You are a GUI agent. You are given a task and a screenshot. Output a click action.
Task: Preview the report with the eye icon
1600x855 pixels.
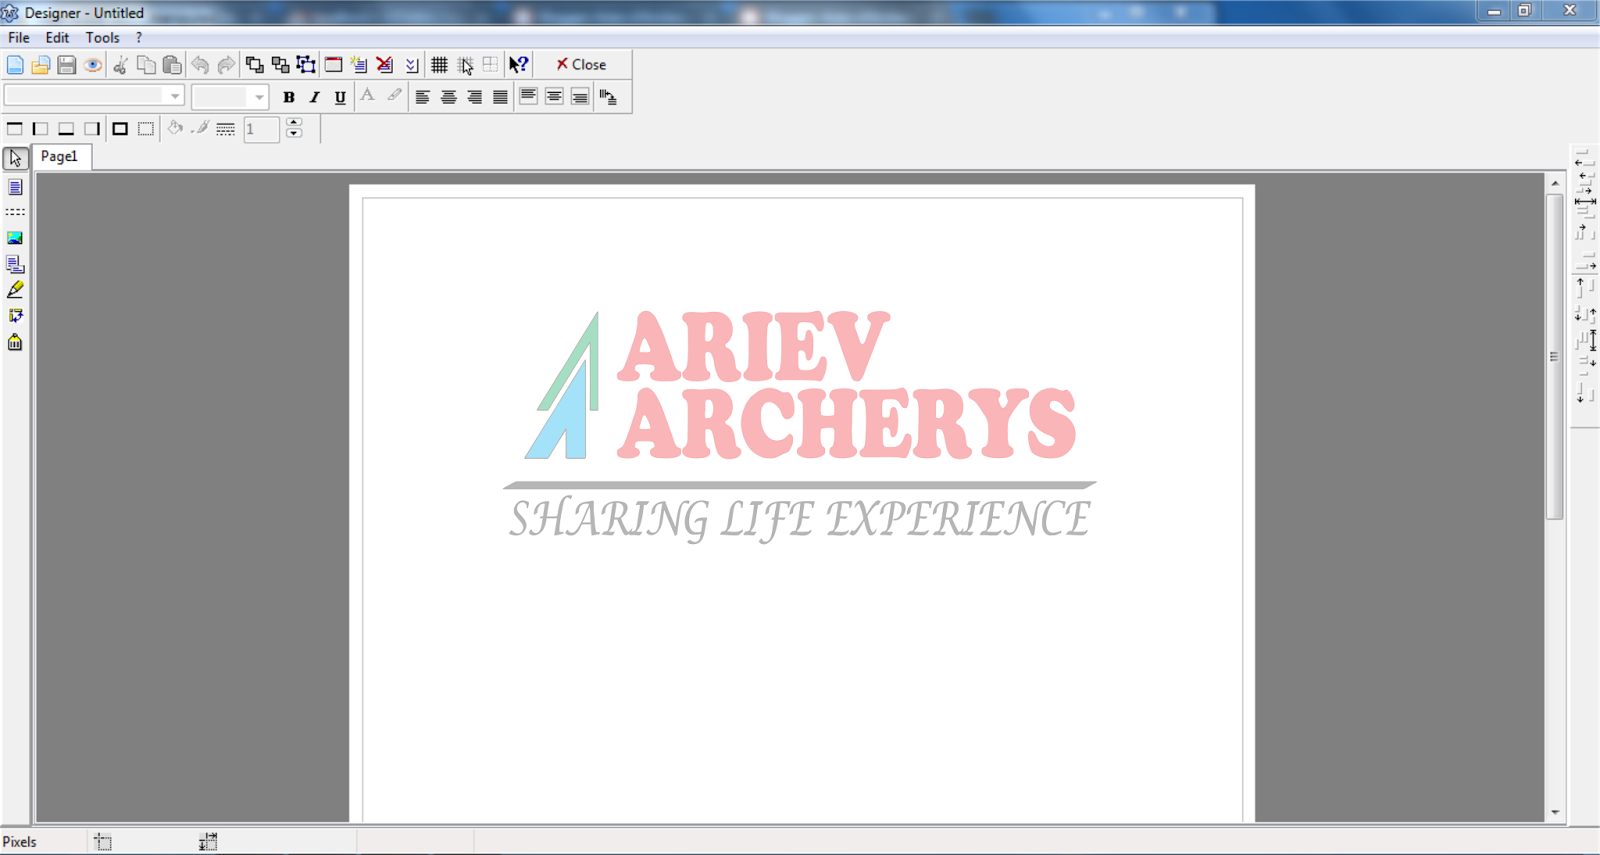pyautogui.click(x=93, y=65)
